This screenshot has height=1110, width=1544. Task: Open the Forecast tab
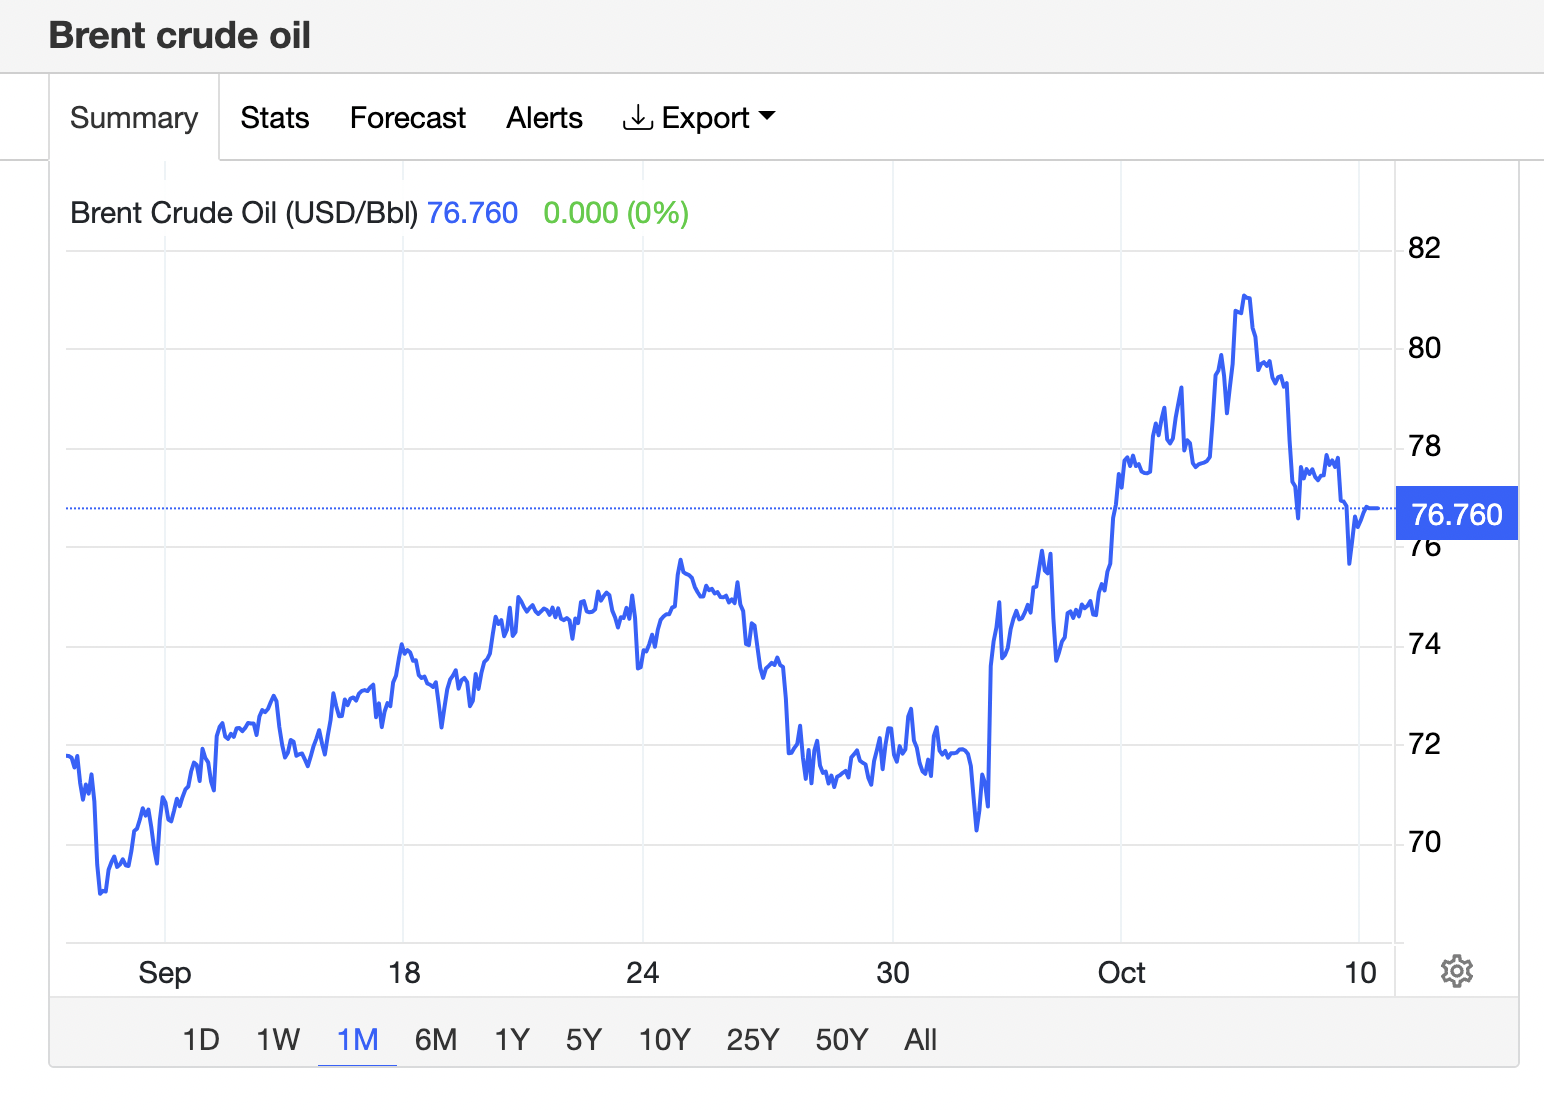(x=408, y=118)
